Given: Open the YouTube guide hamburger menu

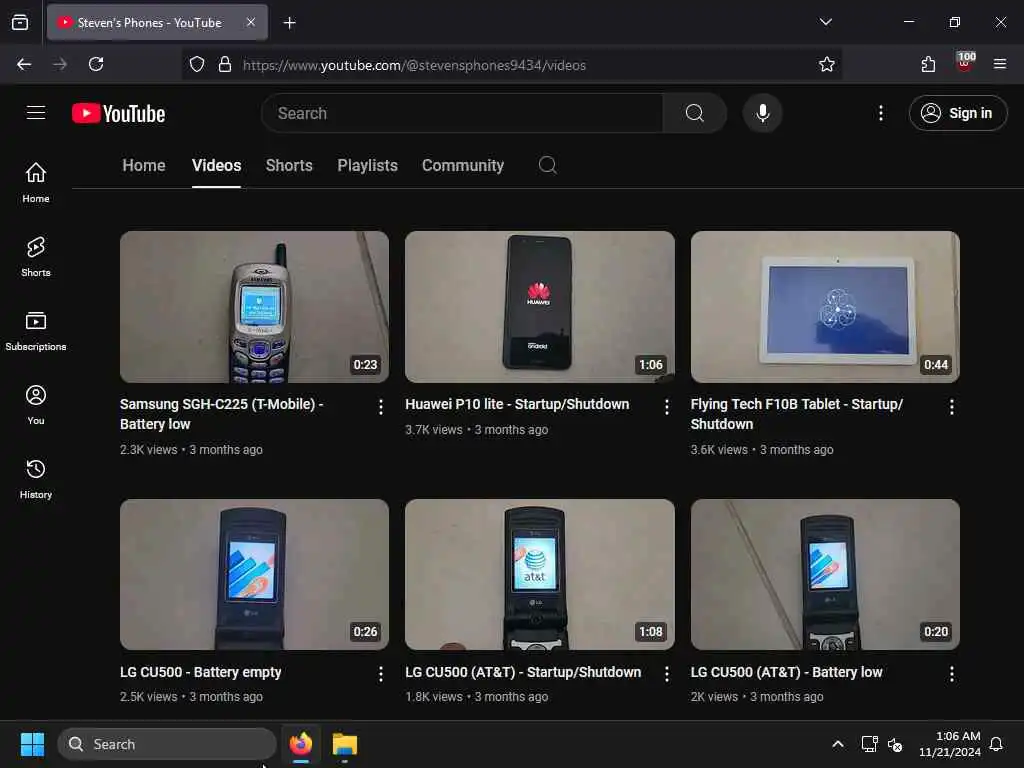Looking at the screenshot, I should click(x=36, y=113).
